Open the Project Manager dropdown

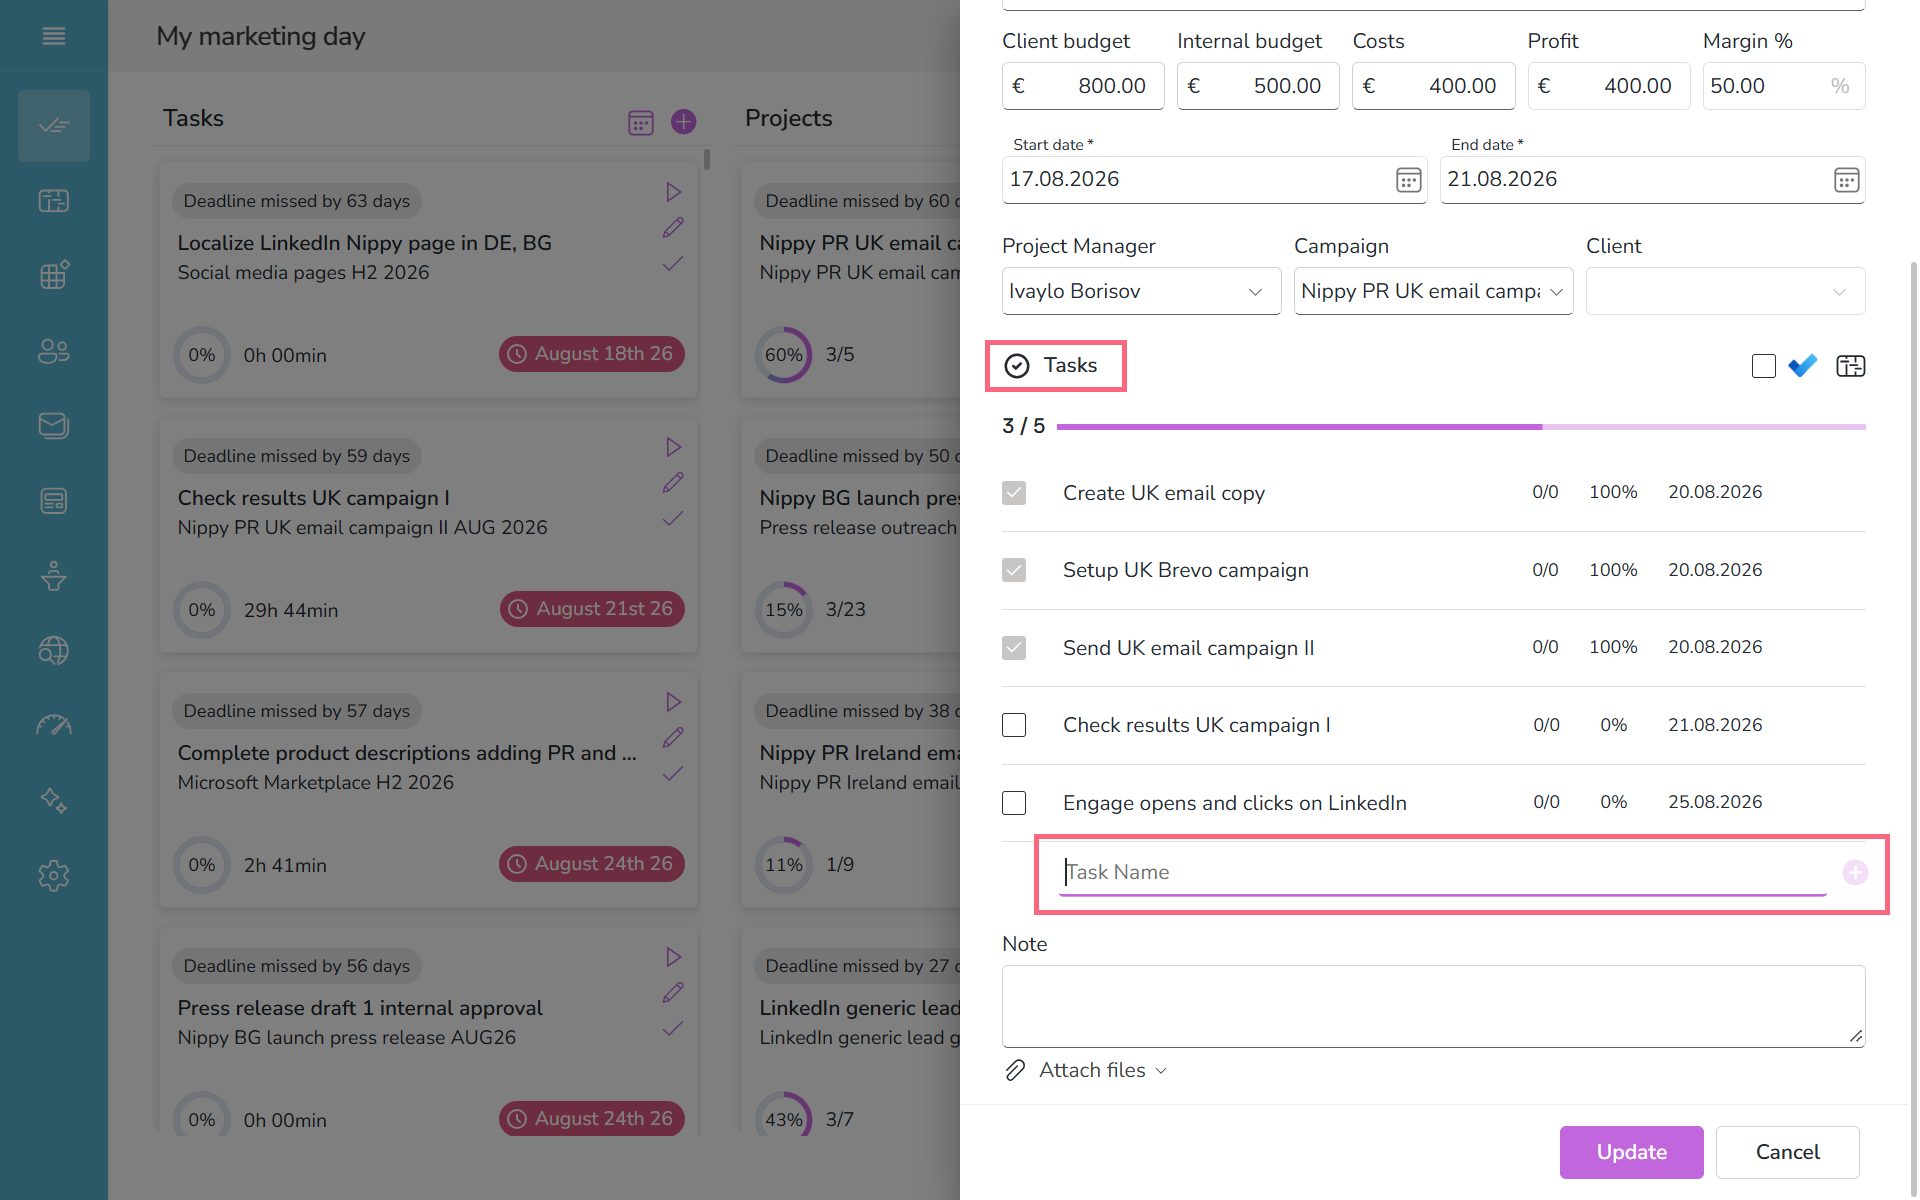(x=1141, y=291)
